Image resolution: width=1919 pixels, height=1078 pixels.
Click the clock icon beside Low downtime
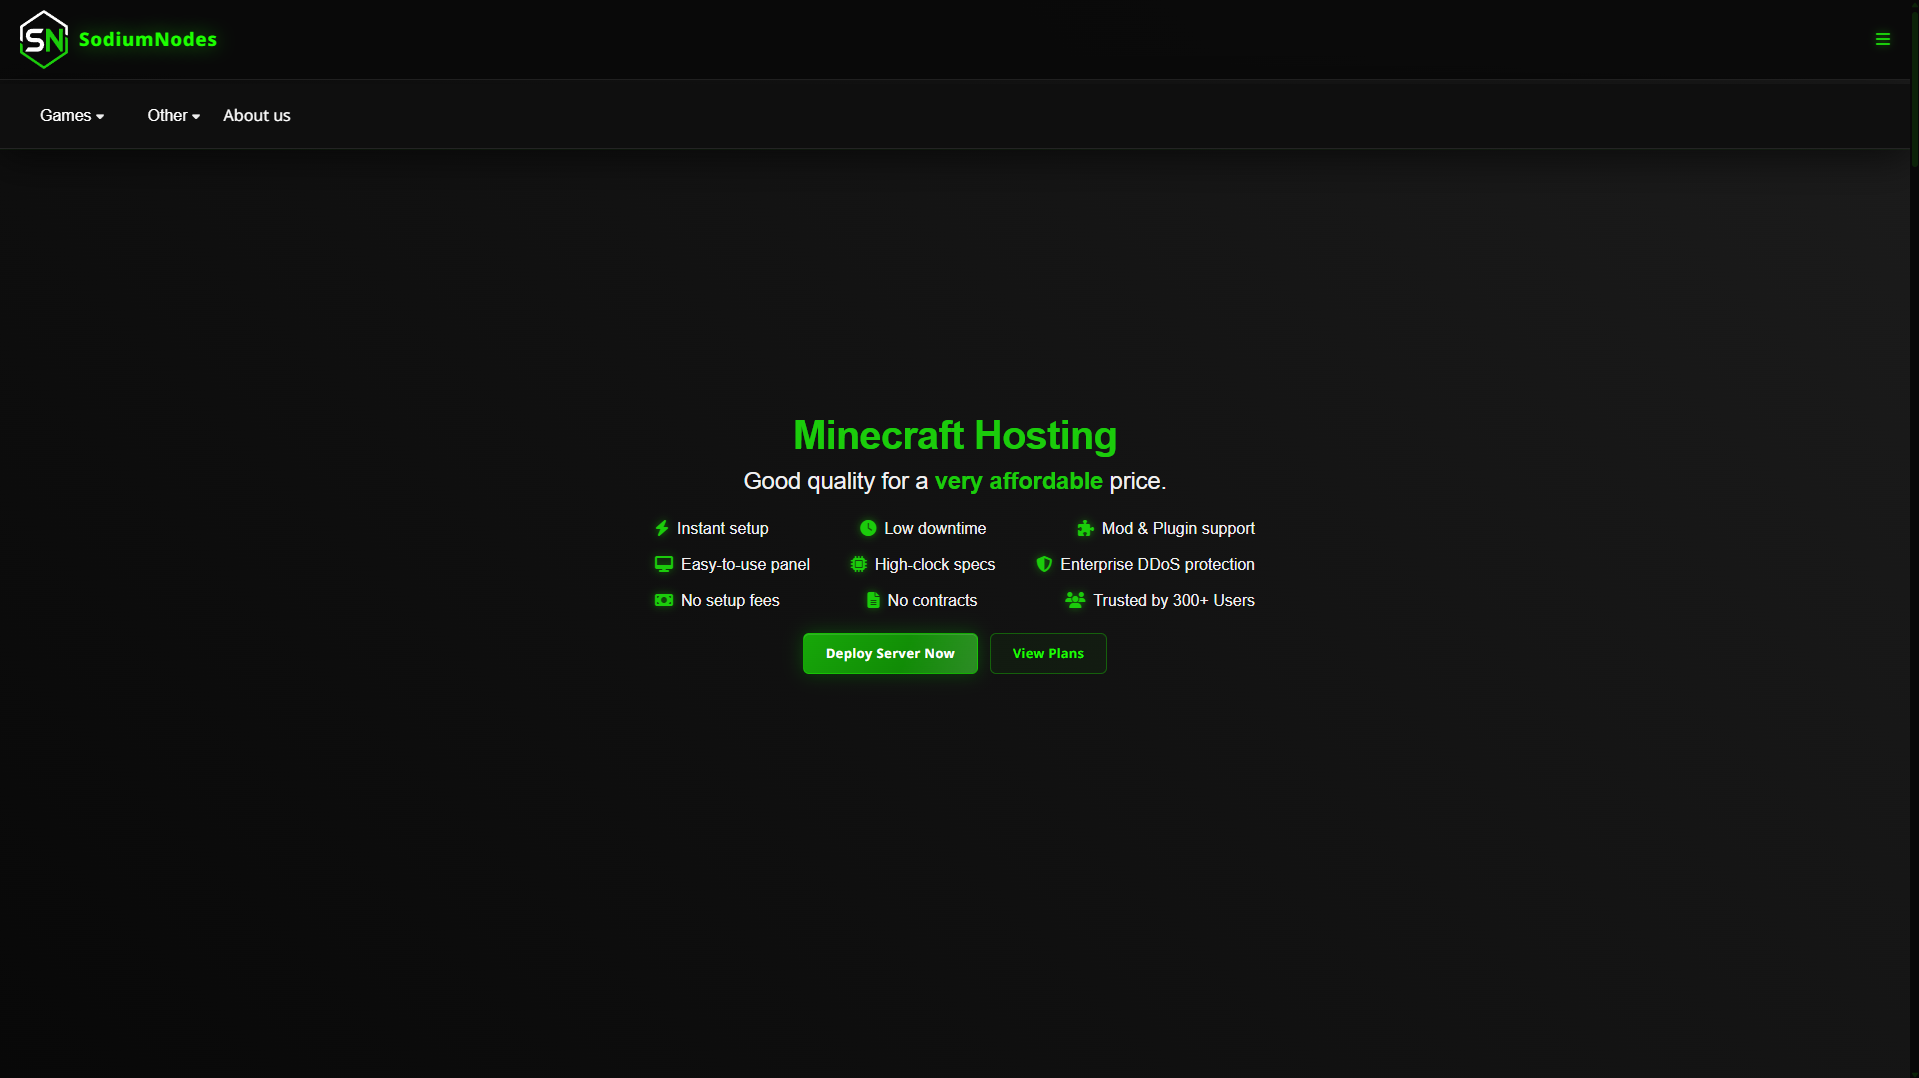coord(868,528)
